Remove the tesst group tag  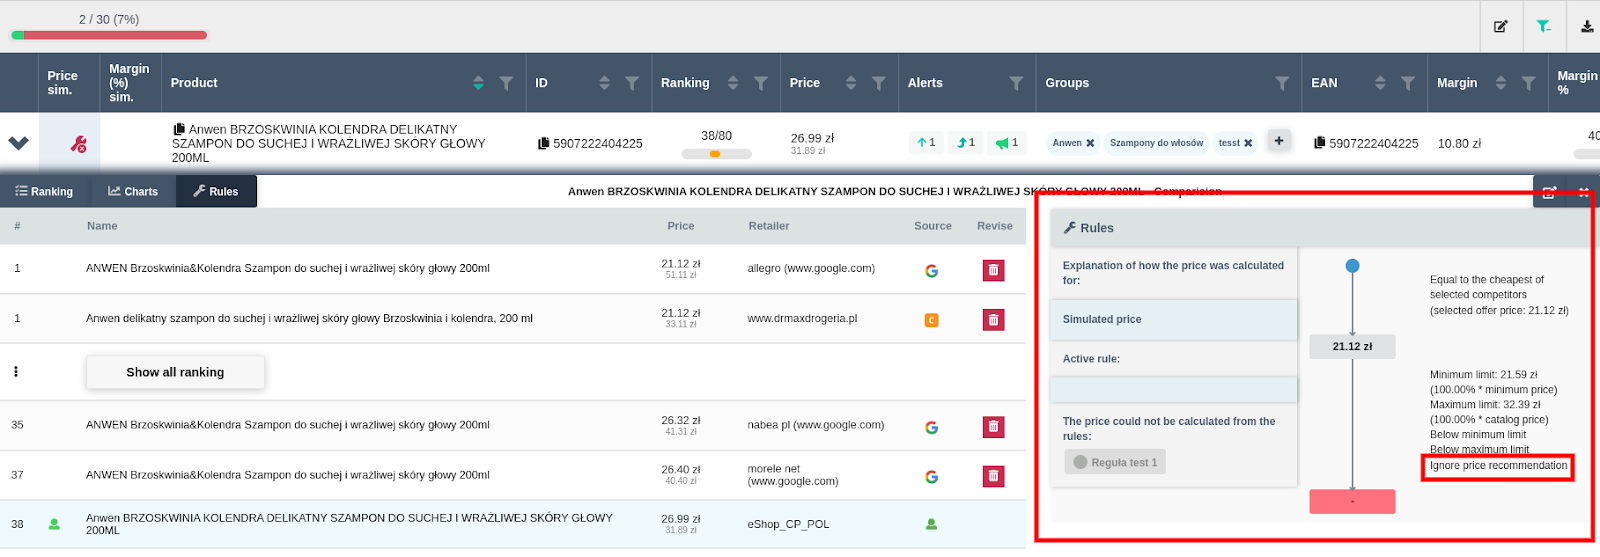point(1248,143)
